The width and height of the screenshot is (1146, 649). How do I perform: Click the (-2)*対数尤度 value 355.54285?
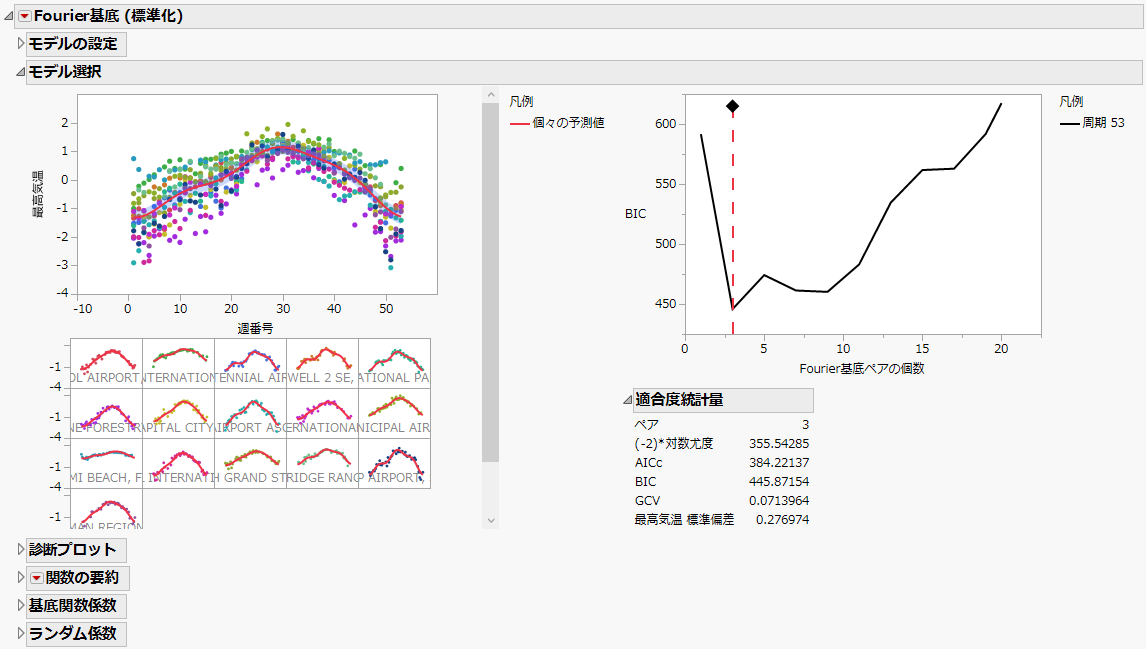[x=778, y=444]
